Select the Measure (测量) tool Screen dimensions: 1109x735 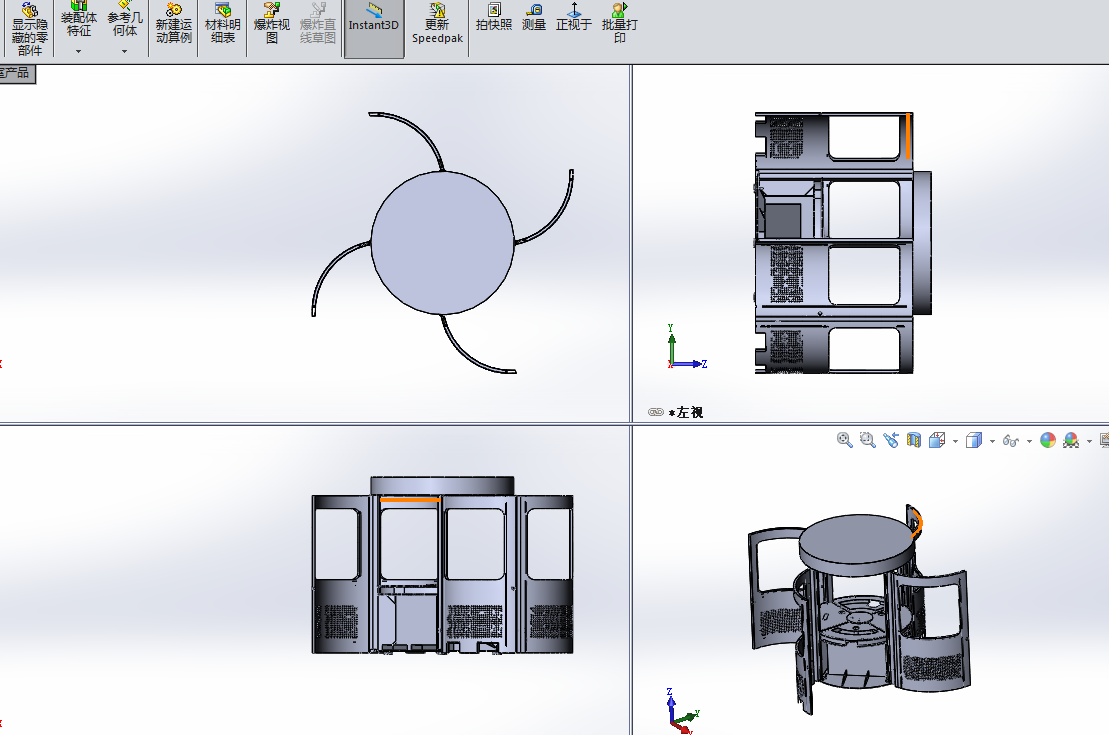tap(534, 18)
